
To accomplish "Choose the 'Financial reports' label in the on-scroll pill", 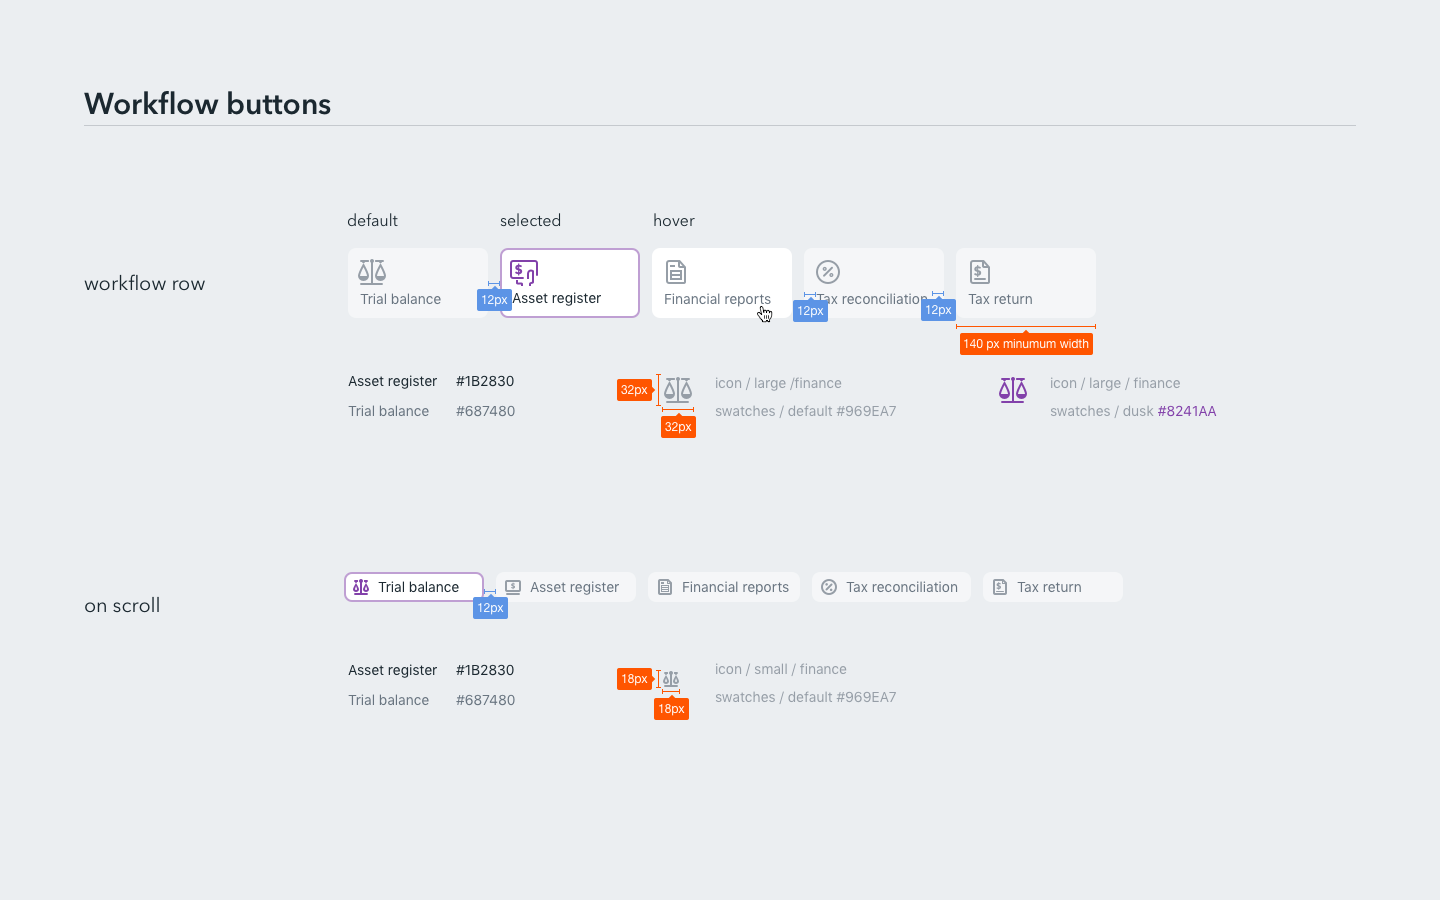I will 735,587.
